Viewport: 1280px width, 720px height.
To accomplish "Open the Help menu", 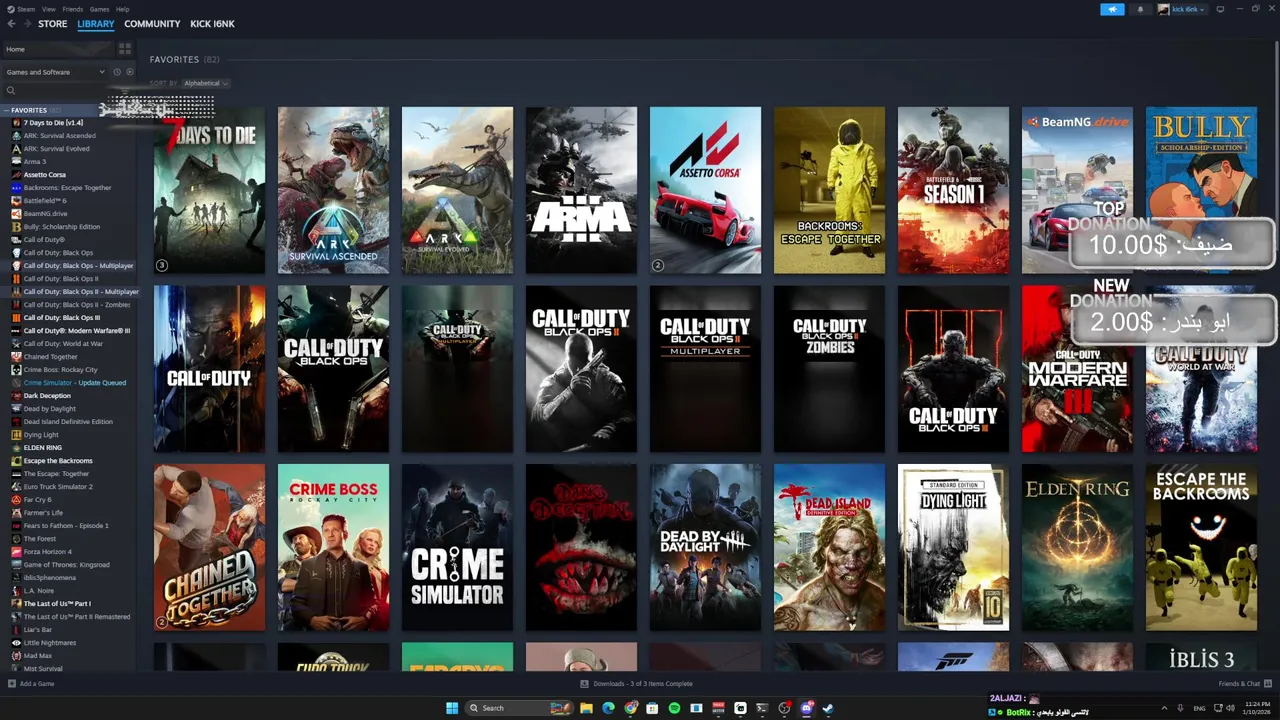I will coord(122,9).
